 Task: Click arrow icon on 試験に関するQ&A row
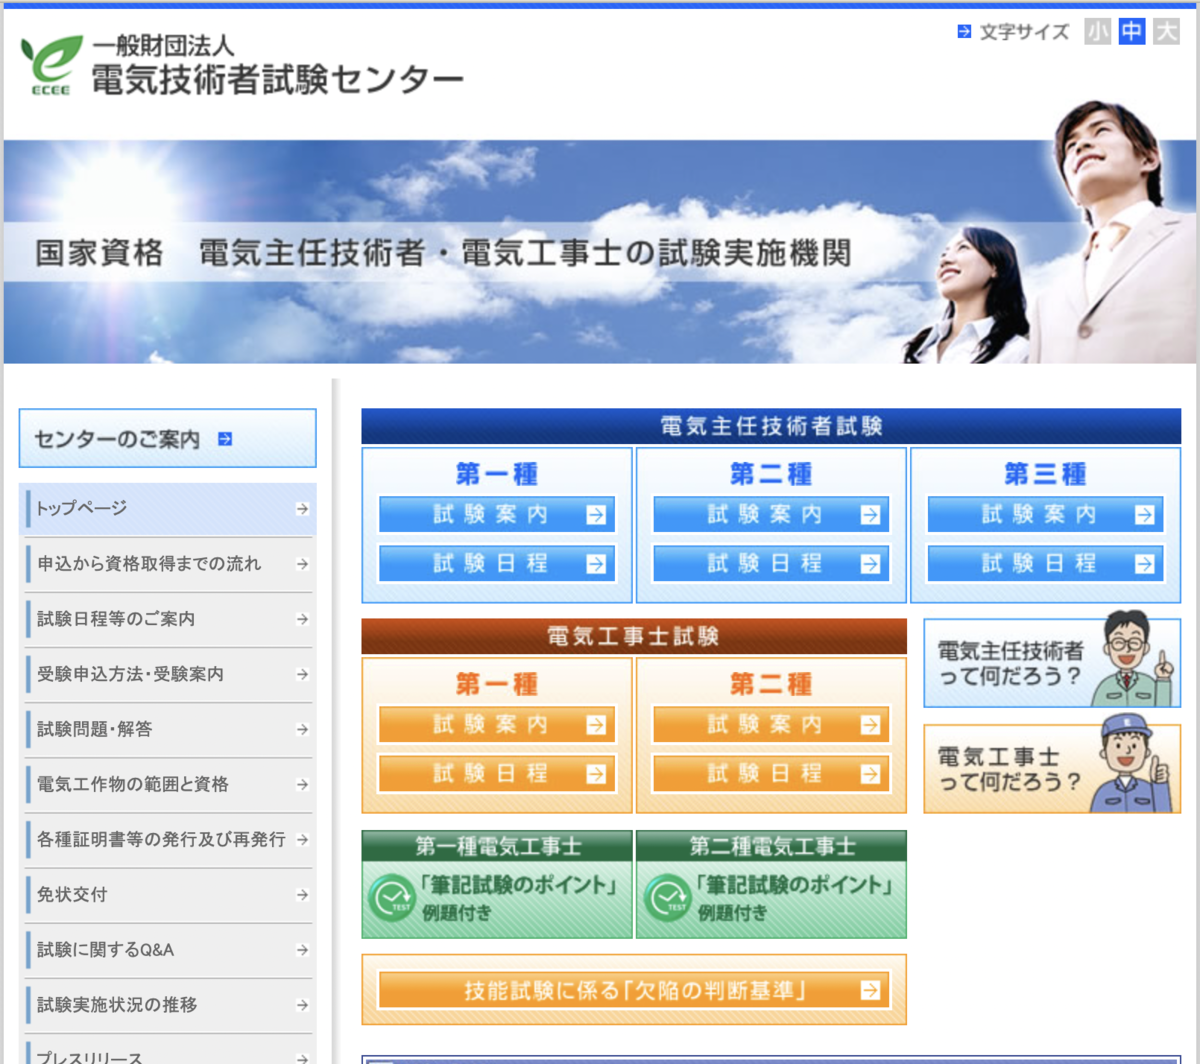tap(302, 950)
